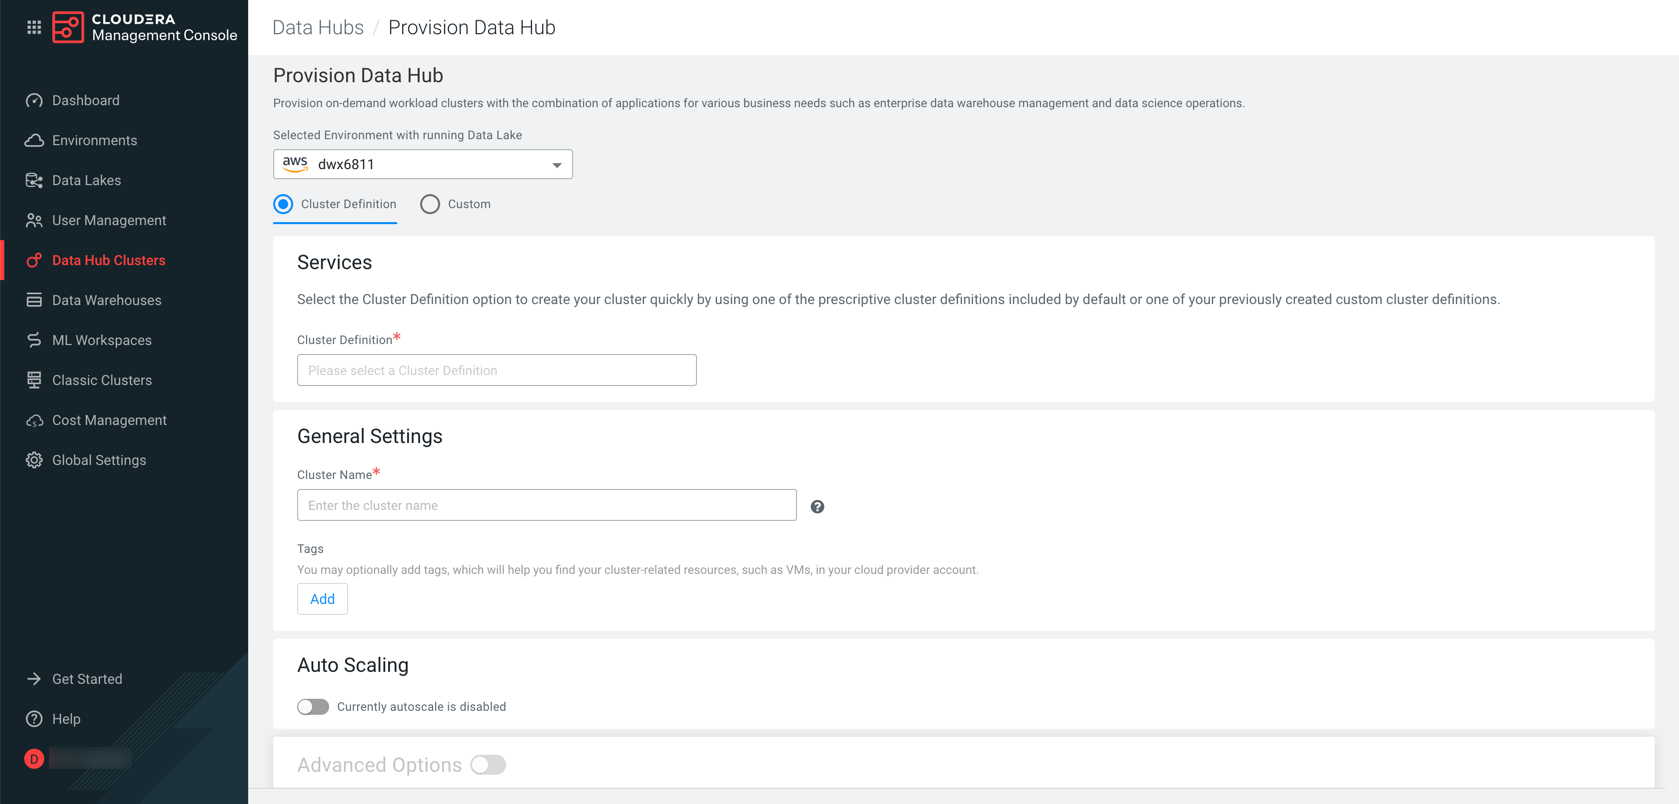The image size is (1679, 804).
Task: Turn on the Advanced Options toggle
Action: coord(488,765)
